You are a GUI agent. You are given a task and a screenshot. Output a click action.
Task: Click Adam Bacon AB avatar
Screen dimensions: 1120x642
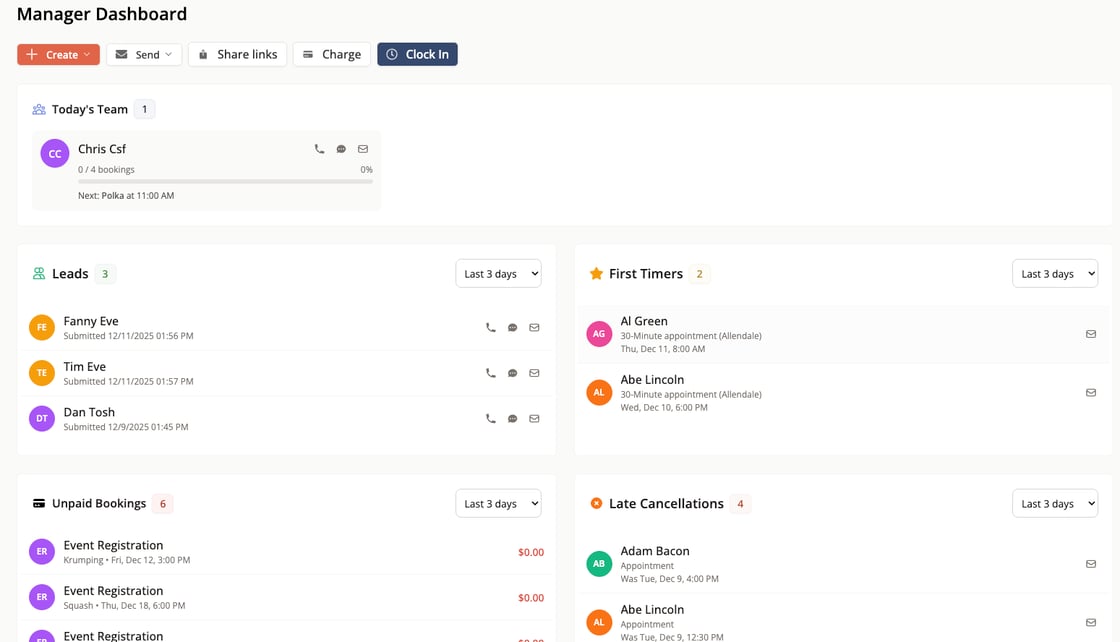coord(599,563)
